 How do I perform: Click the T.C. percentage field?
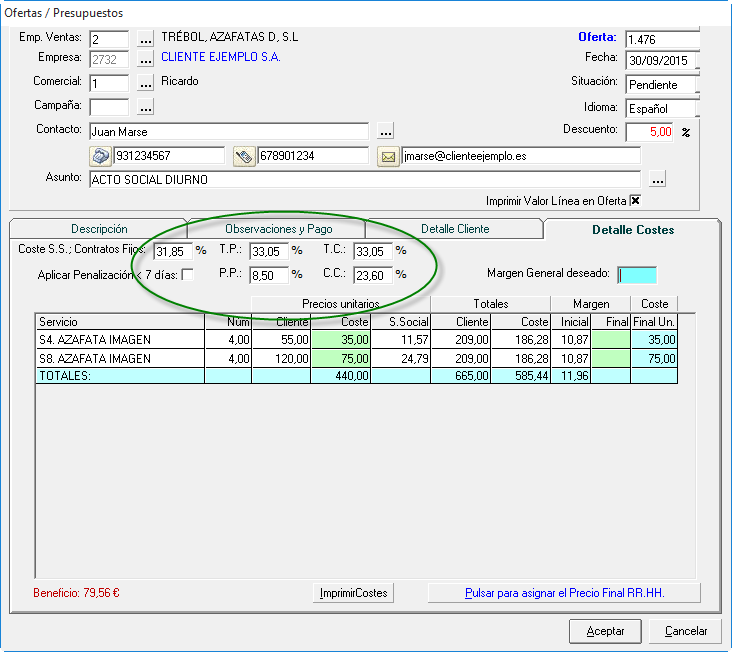click(x=373, y=252)
